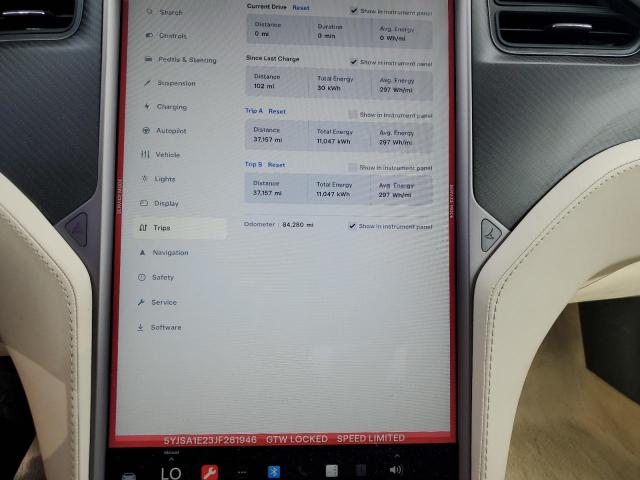Image resolution: width=640 pixels, height=480 pixels.
Task: Tap the Trips route icon
Action: point(143,228)
